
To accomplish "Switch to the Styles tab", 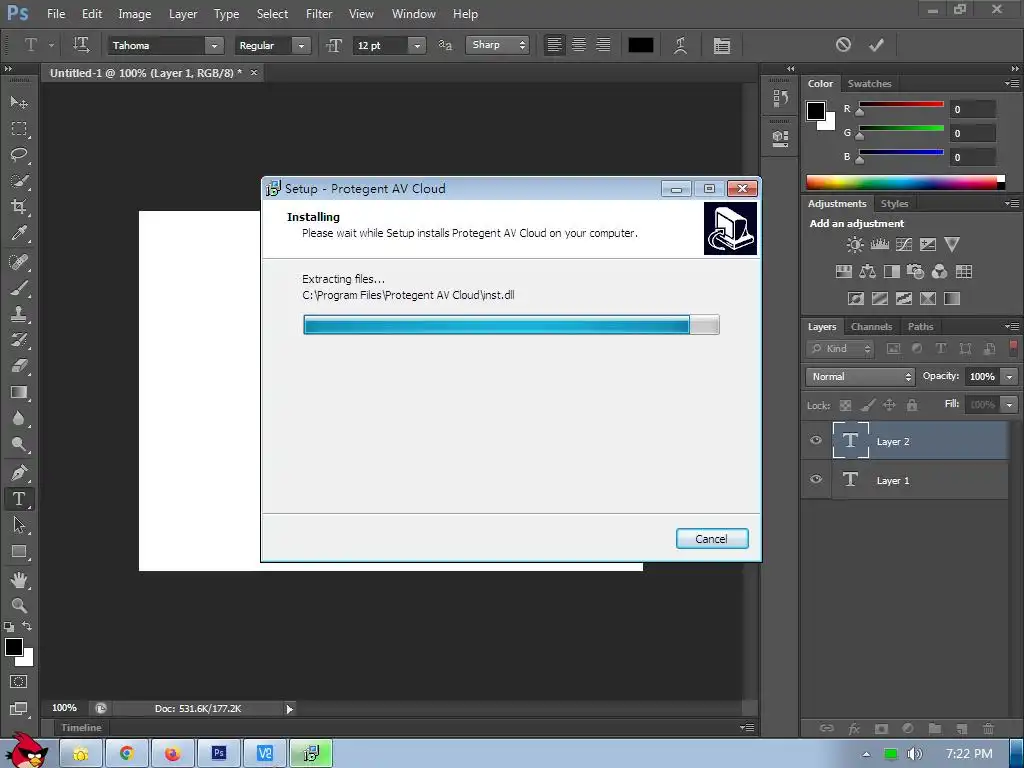I will click(894, 204).
